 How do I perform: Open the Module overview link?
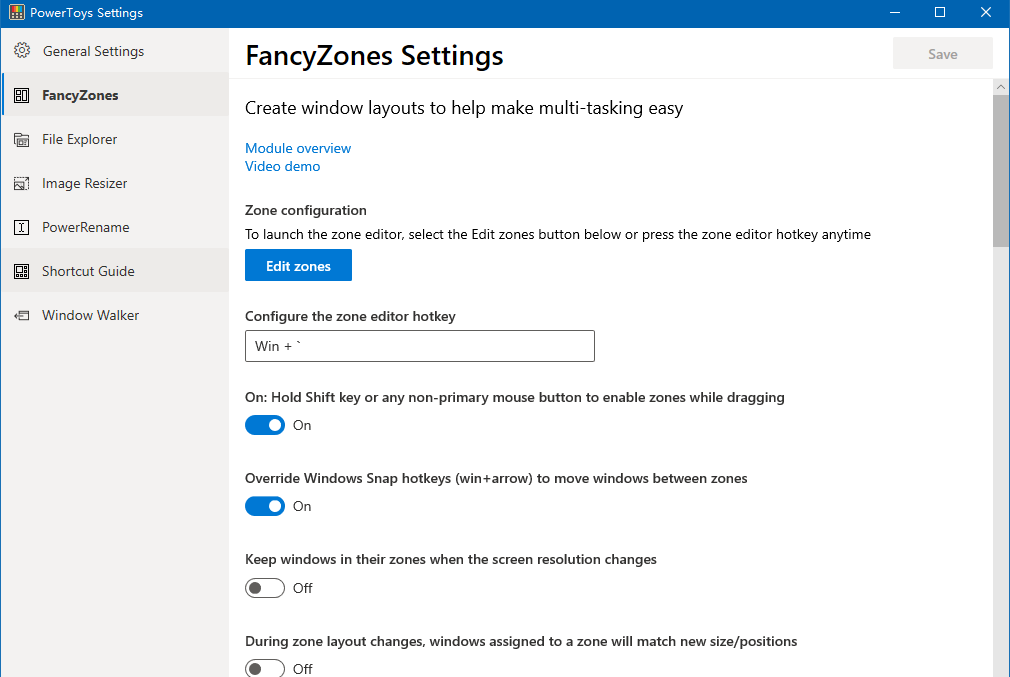pyautogui.click(x=297, y=148)
